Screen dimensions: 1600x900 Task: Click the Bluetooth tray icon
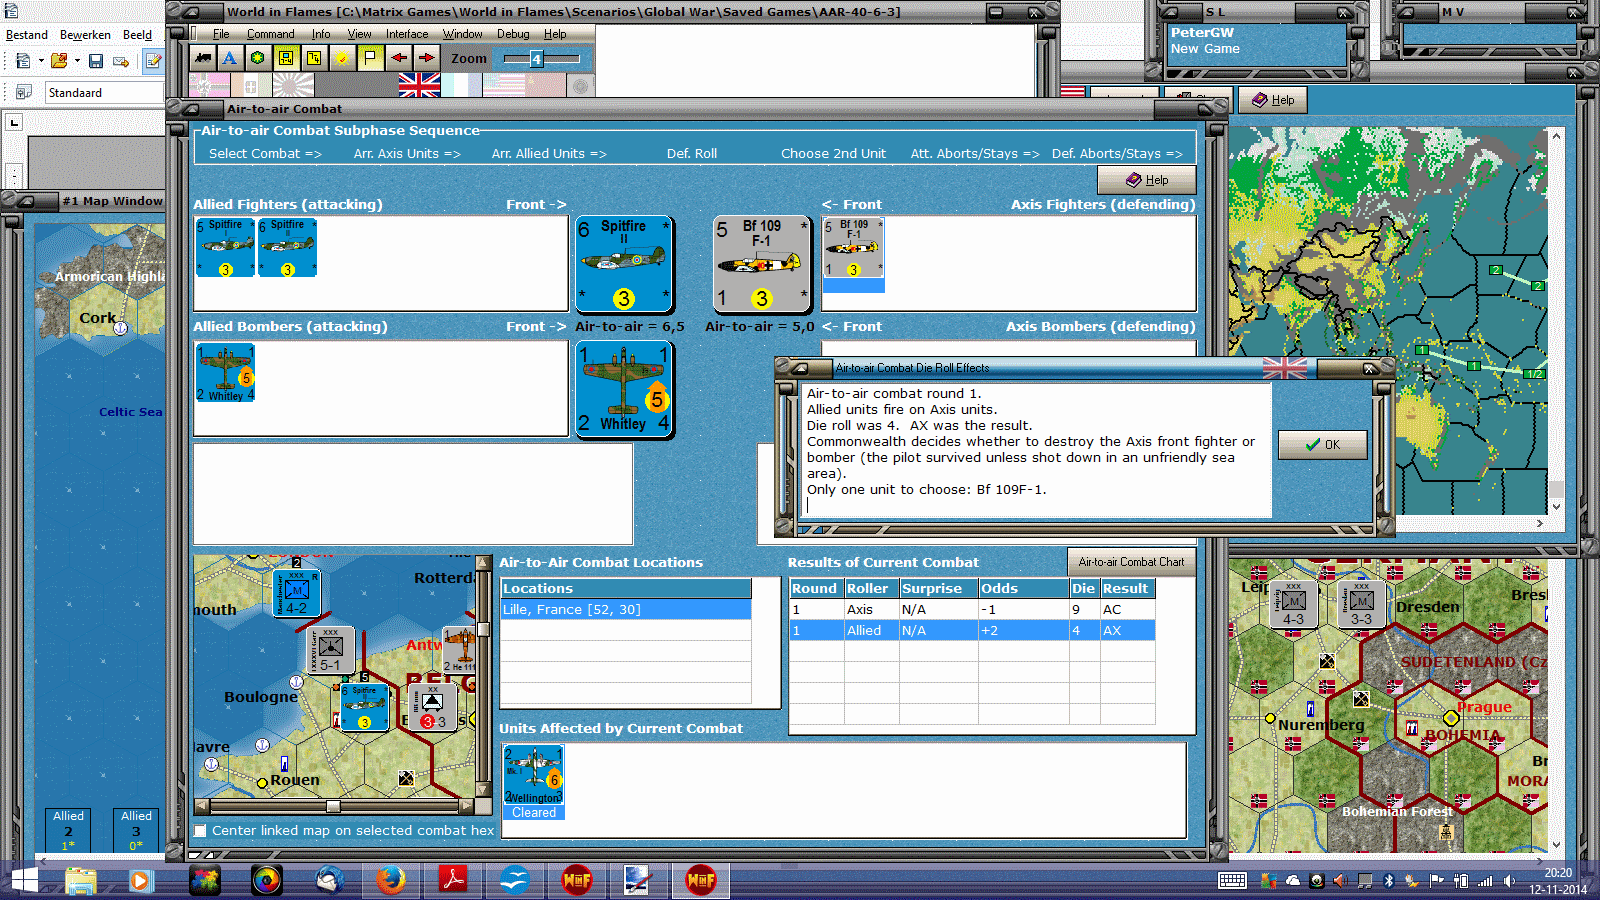[1388, 881]
